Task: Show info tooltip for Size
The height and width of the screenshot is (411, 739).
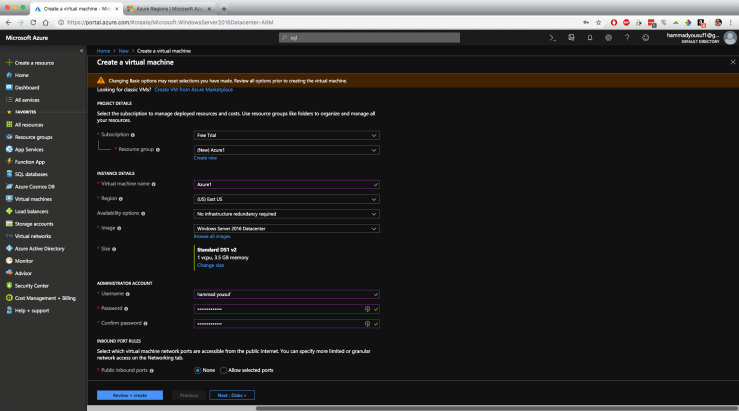Action: [114, 249]
